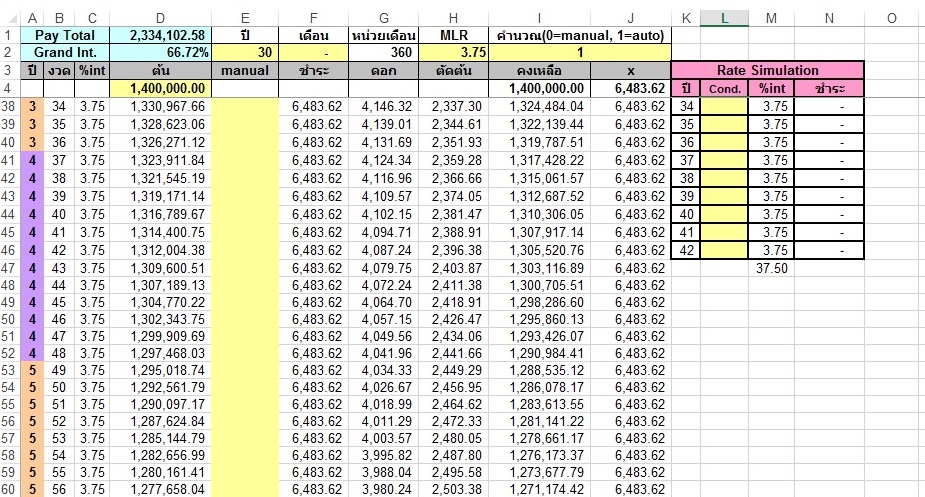This screenshot has height=497, width=925.
Task: Click MLR header cell
Action: 454,35
